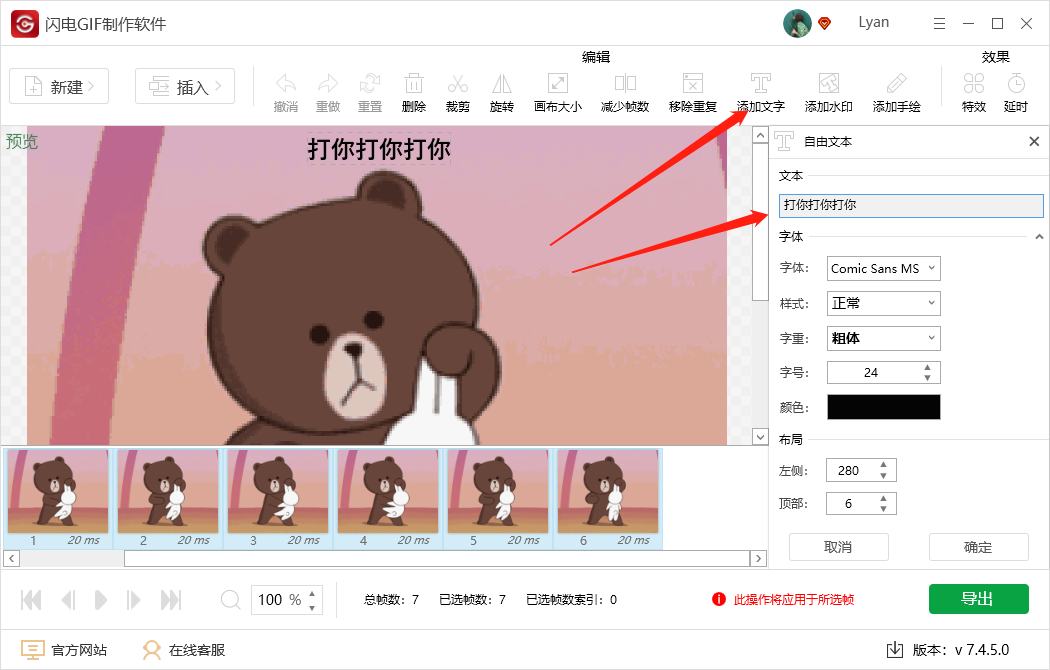The image size is (1050, 670).
Task: Click the zoom magnifier icon
Action: click(x=230, y=600)
